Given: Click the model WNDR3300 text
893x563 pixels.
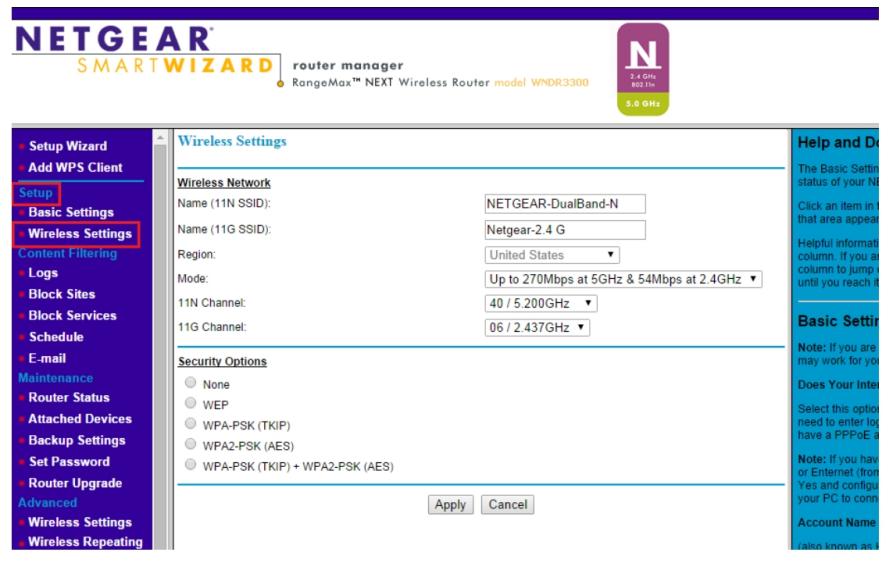Looking at the screenshot, I should (x=541, y=83).
